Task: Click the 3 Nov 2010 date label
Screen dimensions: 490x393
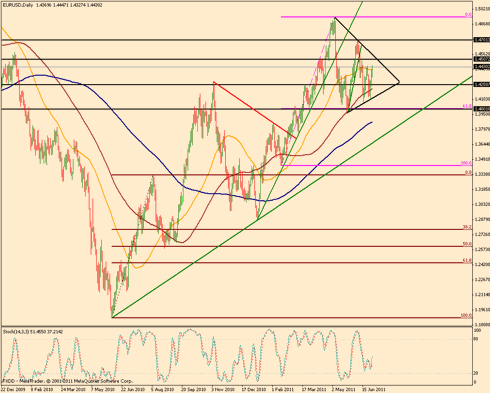Action: click(x=223, y=389)
